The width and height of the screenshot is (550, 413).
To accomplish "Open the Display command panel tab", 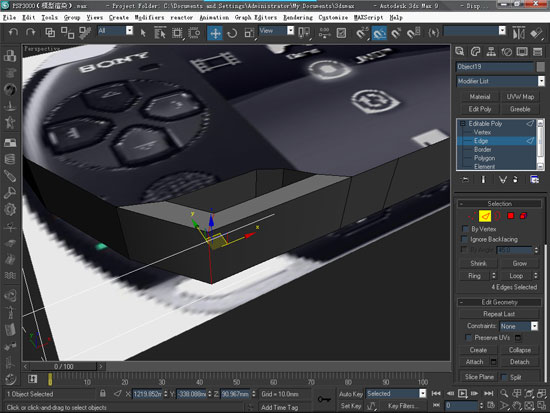I will point(522,52).
